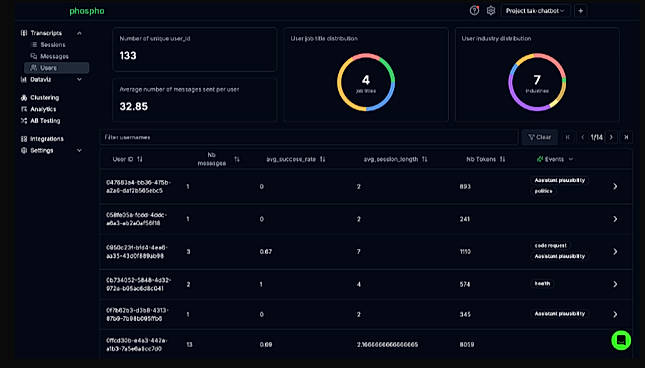Open AB Testing in the sidebar
645x368 pixels.
(x=45, y=120)
